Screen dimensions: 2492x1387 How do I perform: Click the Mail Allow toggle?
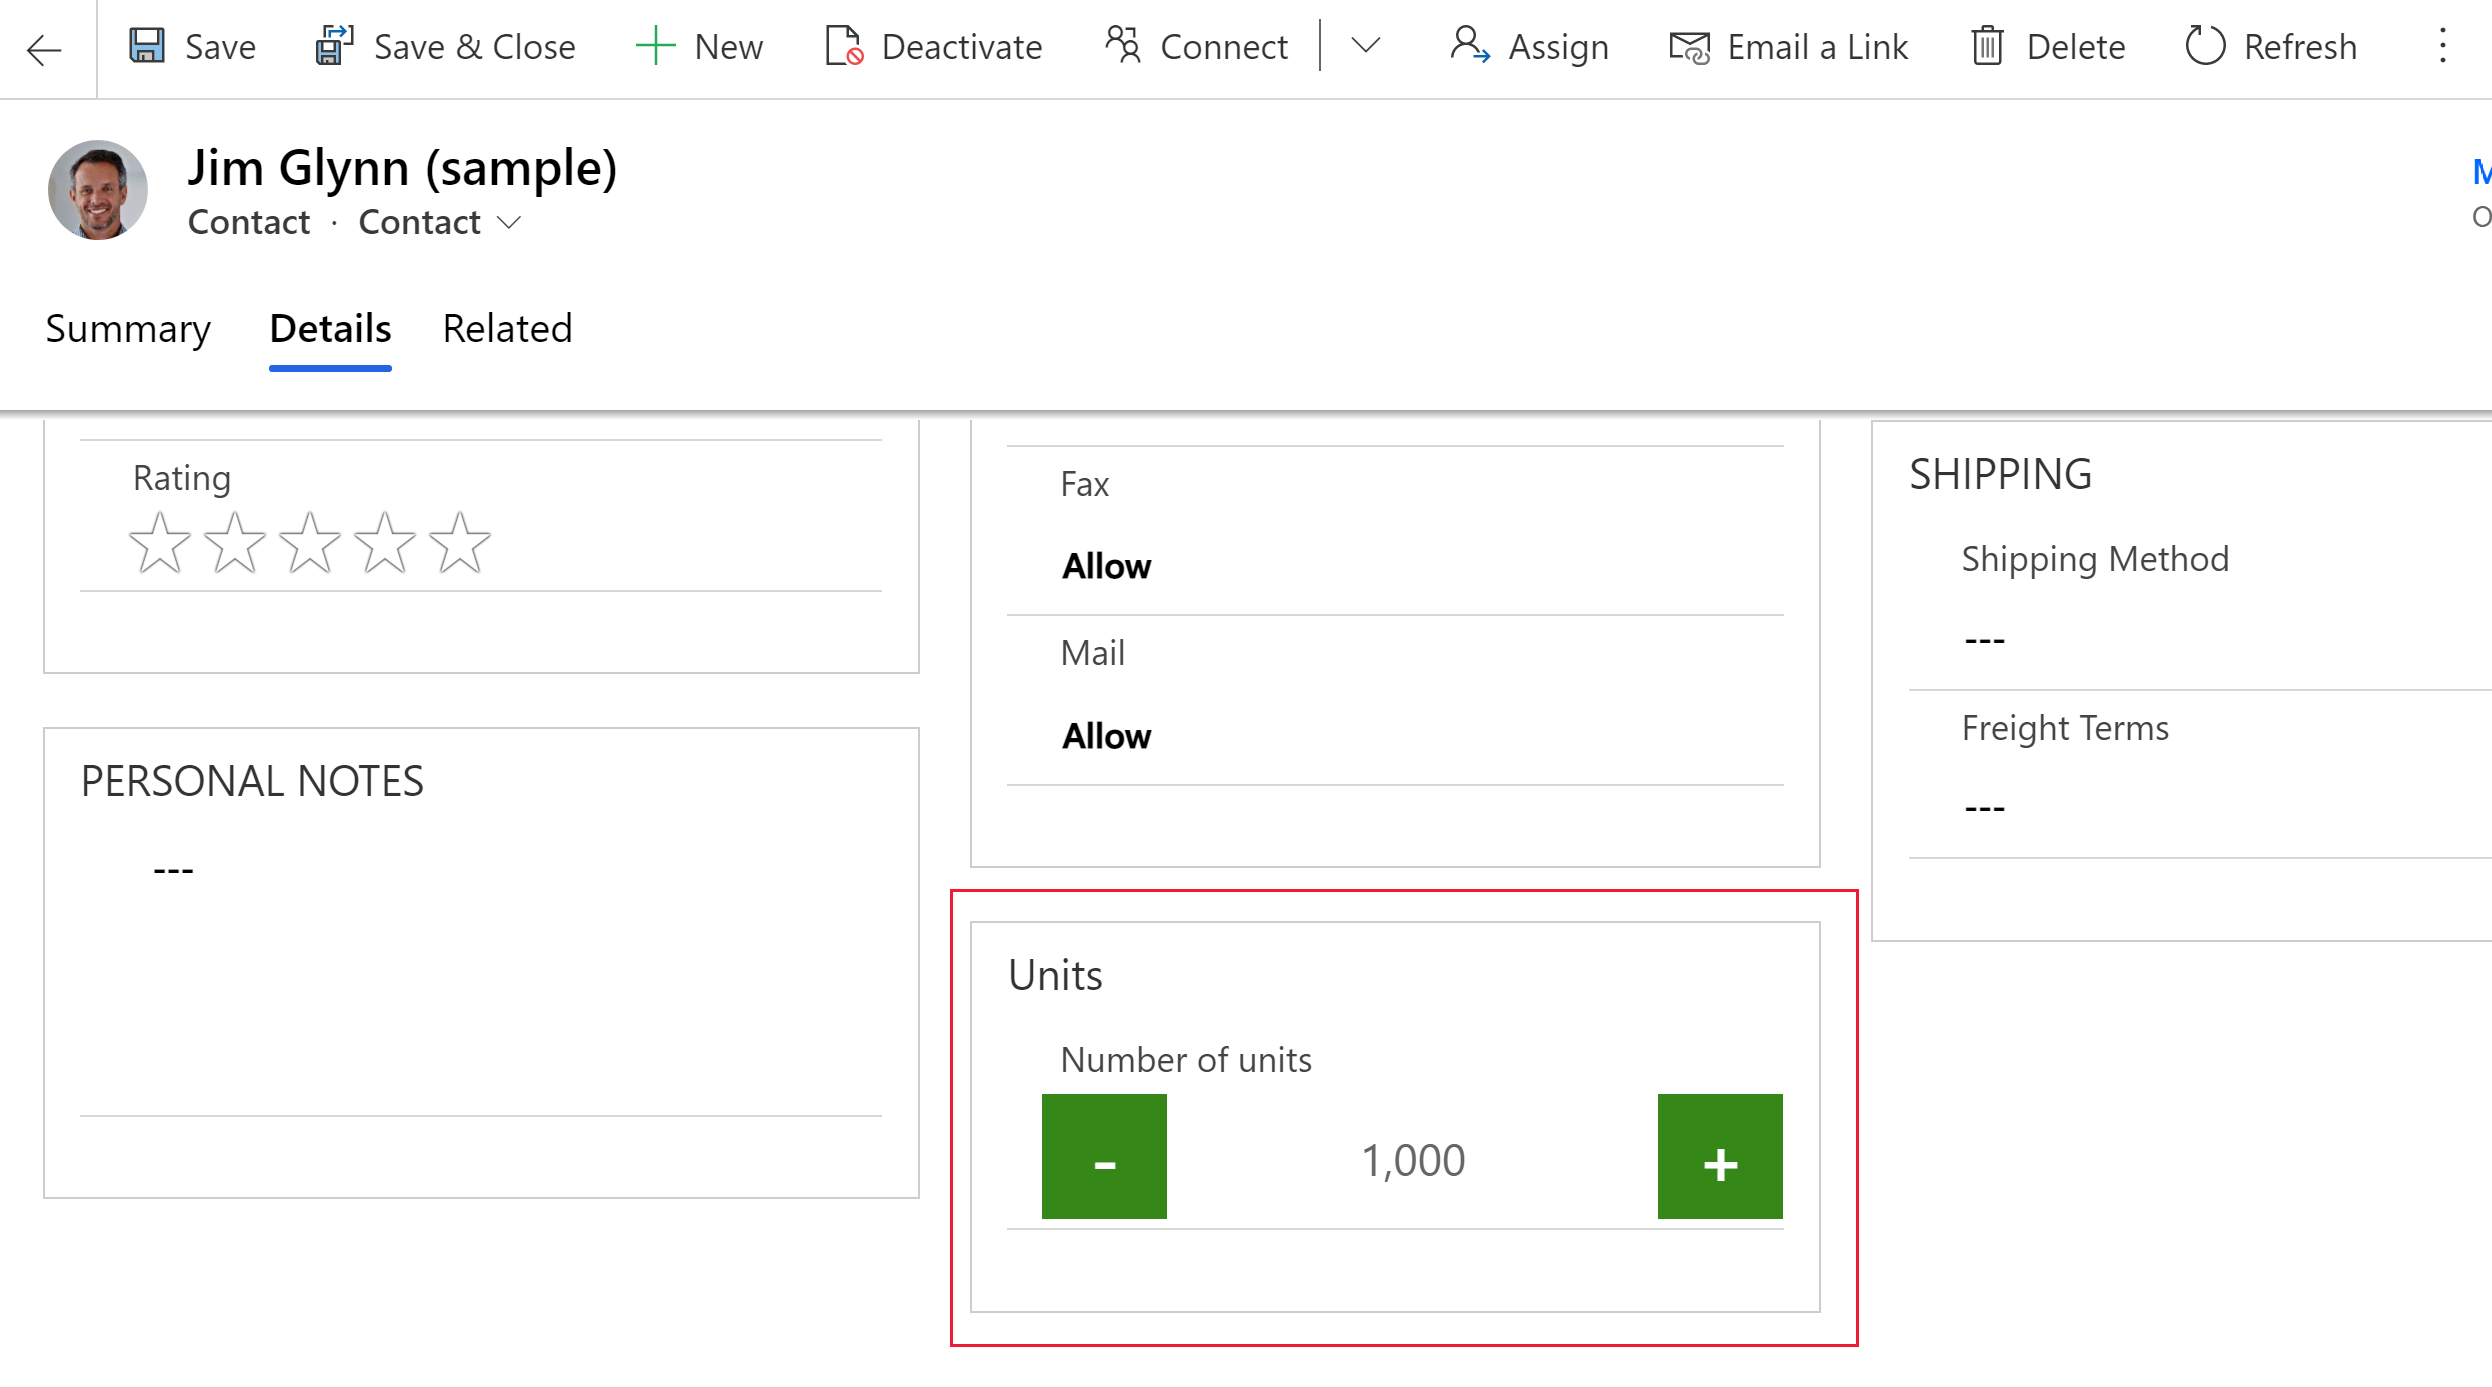(x=1107, y=736)
